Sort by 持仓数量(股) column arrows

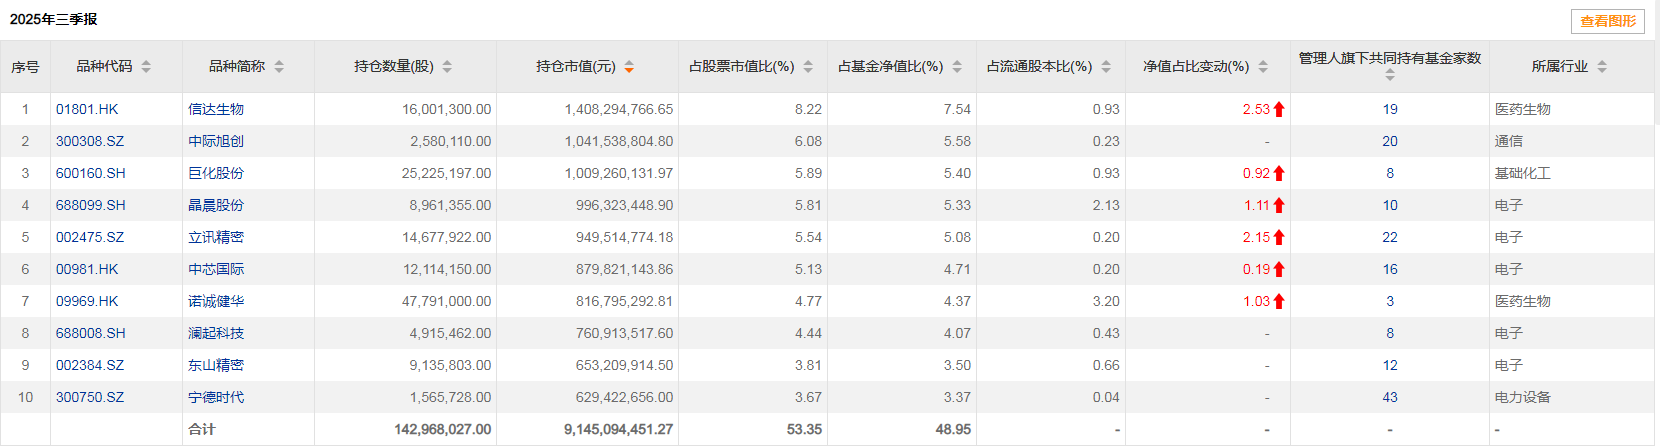click(447, 67)
